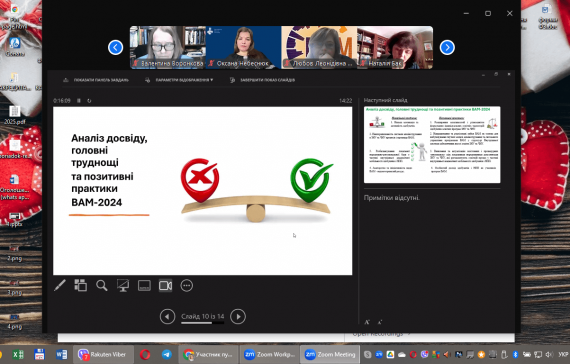Select the pen and laser pointer tool
This screenshot has width=570, height=364.
tap(60, 285)
